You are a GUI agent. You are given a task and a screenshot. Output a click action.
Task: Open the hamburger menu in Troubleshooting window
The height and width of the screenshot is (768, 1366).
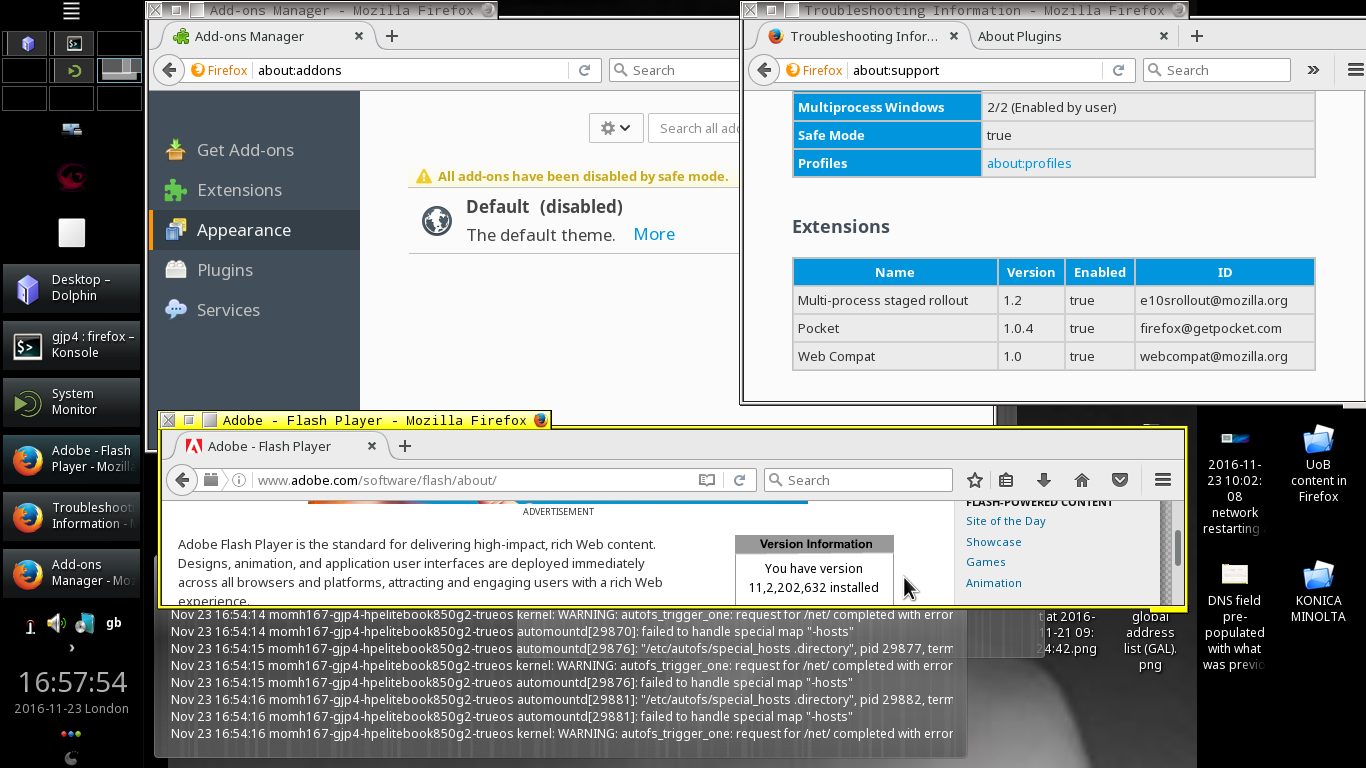[x=1355, y=70]
